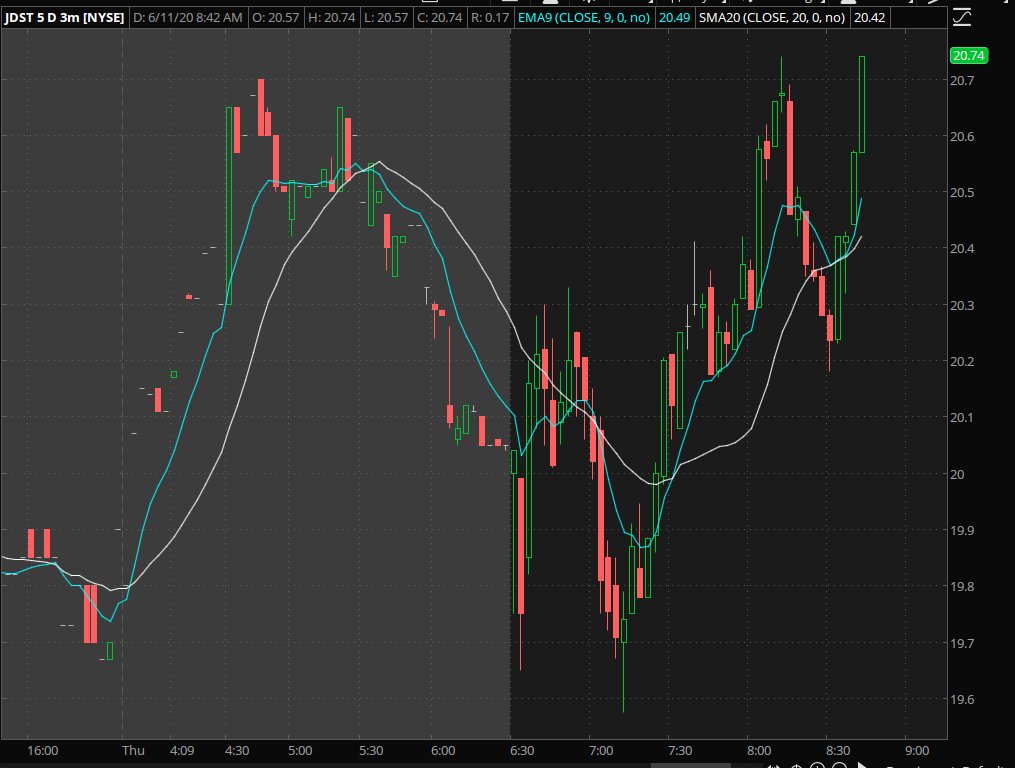The width and height of the screenshot is (1015, 768).
Task: Click the 19.8 price axis label
Action: [962, 587]
